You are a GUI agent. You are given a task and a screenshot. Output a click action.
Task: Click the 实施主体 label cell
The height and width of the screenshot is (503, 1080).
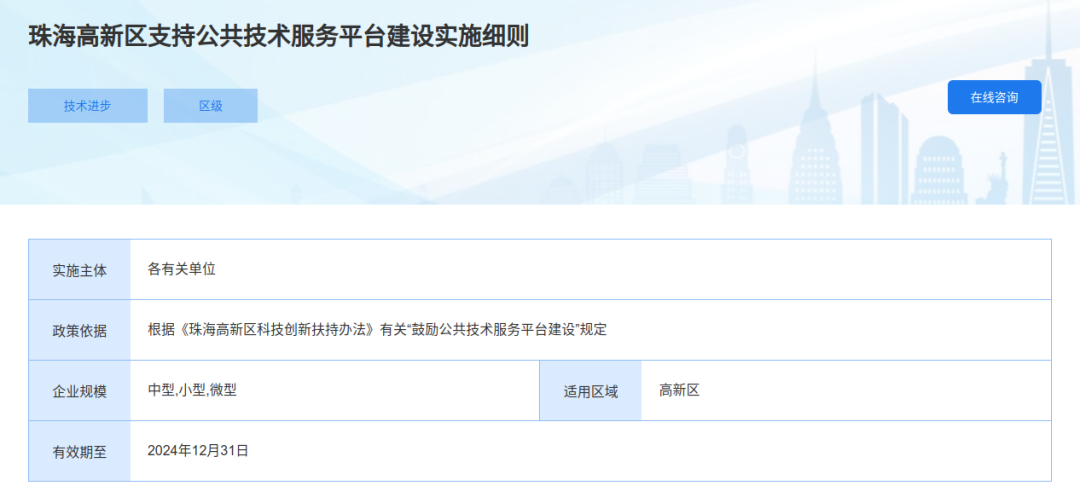[x=79, y=269]
